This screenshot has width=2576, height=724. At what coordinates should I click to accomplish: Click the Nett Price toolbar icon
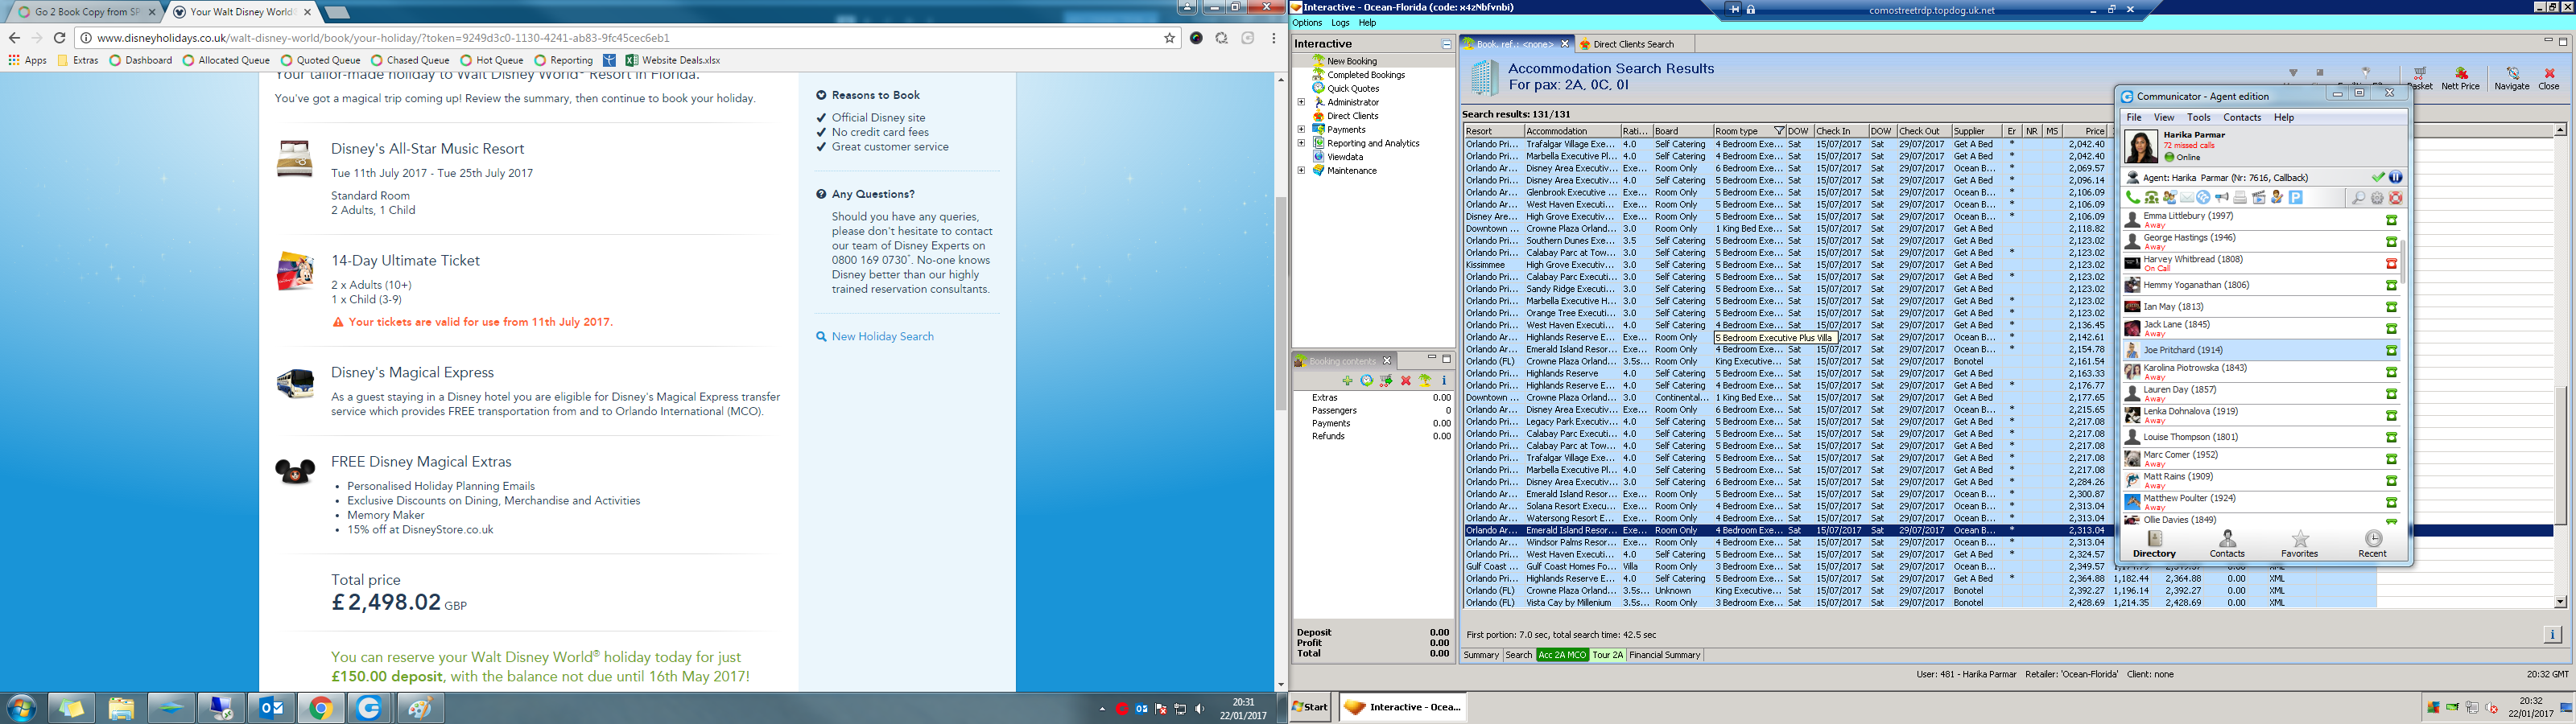(x=2461, y=79)
